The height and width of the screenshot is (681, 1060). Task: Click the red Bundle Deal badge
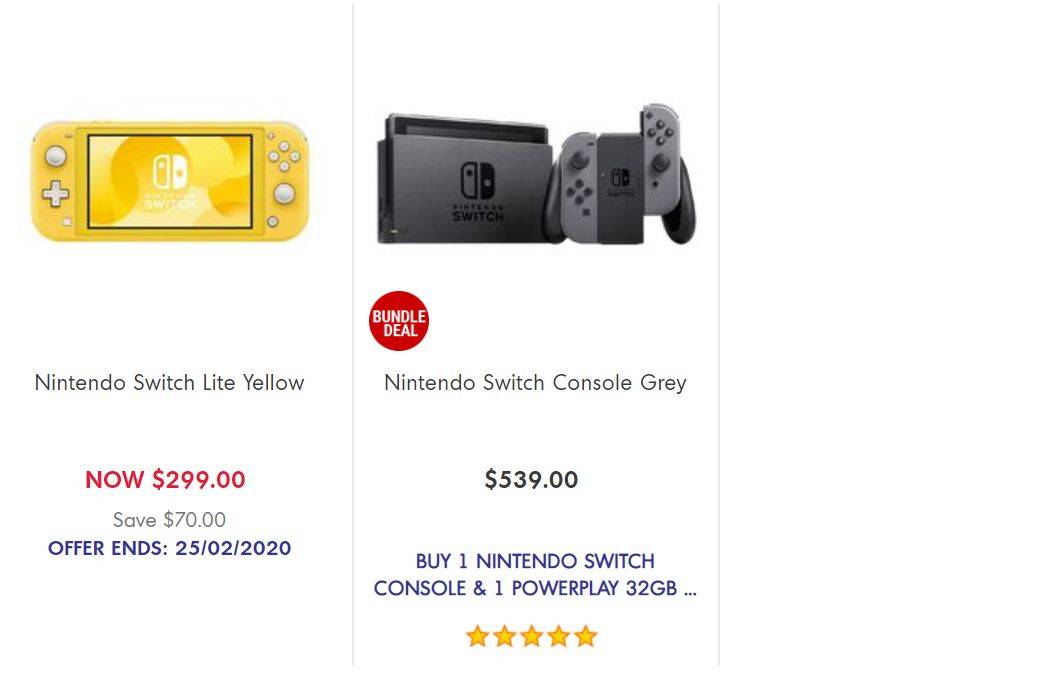click(399, 321)
